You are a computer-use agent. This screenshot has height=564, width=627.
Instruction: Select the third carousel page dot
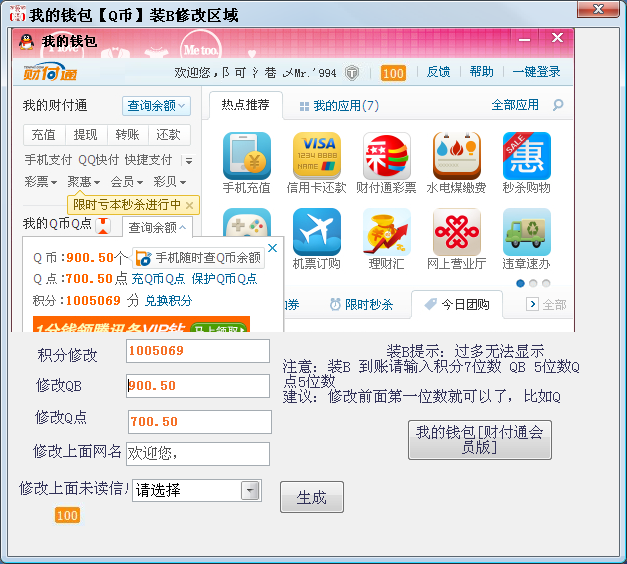click(546, 283)
